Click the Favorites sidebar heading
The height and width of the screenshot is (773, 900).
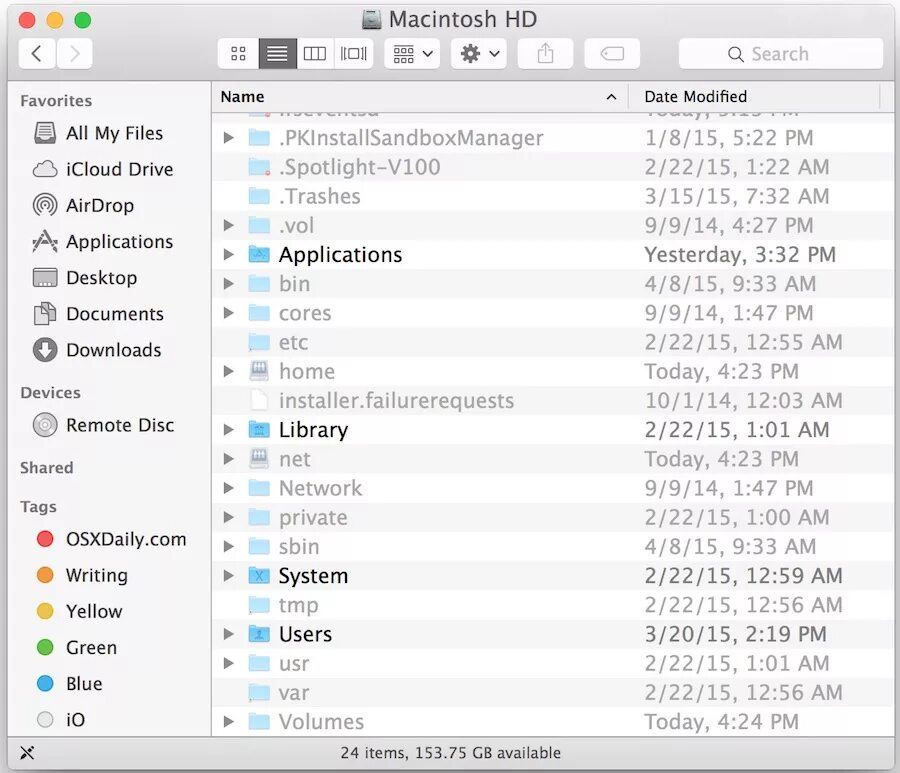[56, 101]
